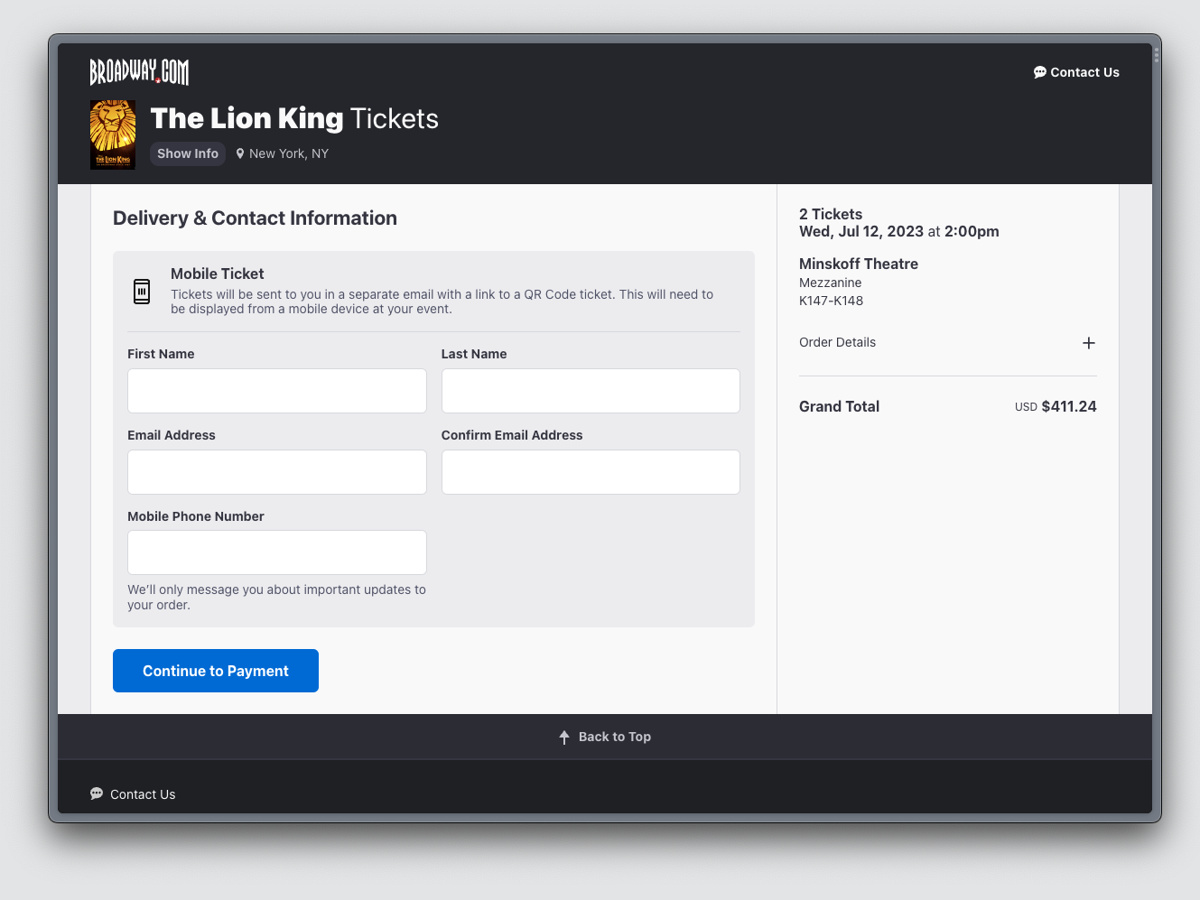Click Contact Us in the top bar
This screenshot has width=1200, height=900.
(1085, 72)
